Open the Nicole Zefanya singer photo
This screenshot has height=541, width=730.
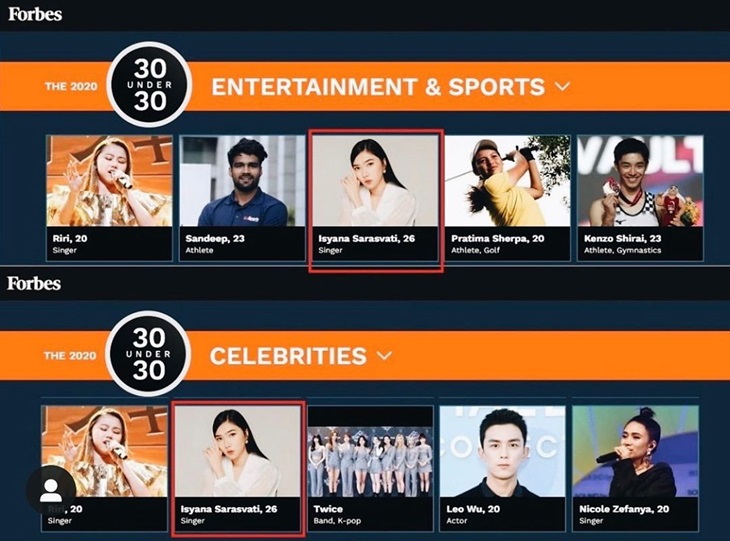[x=635, y=451]
